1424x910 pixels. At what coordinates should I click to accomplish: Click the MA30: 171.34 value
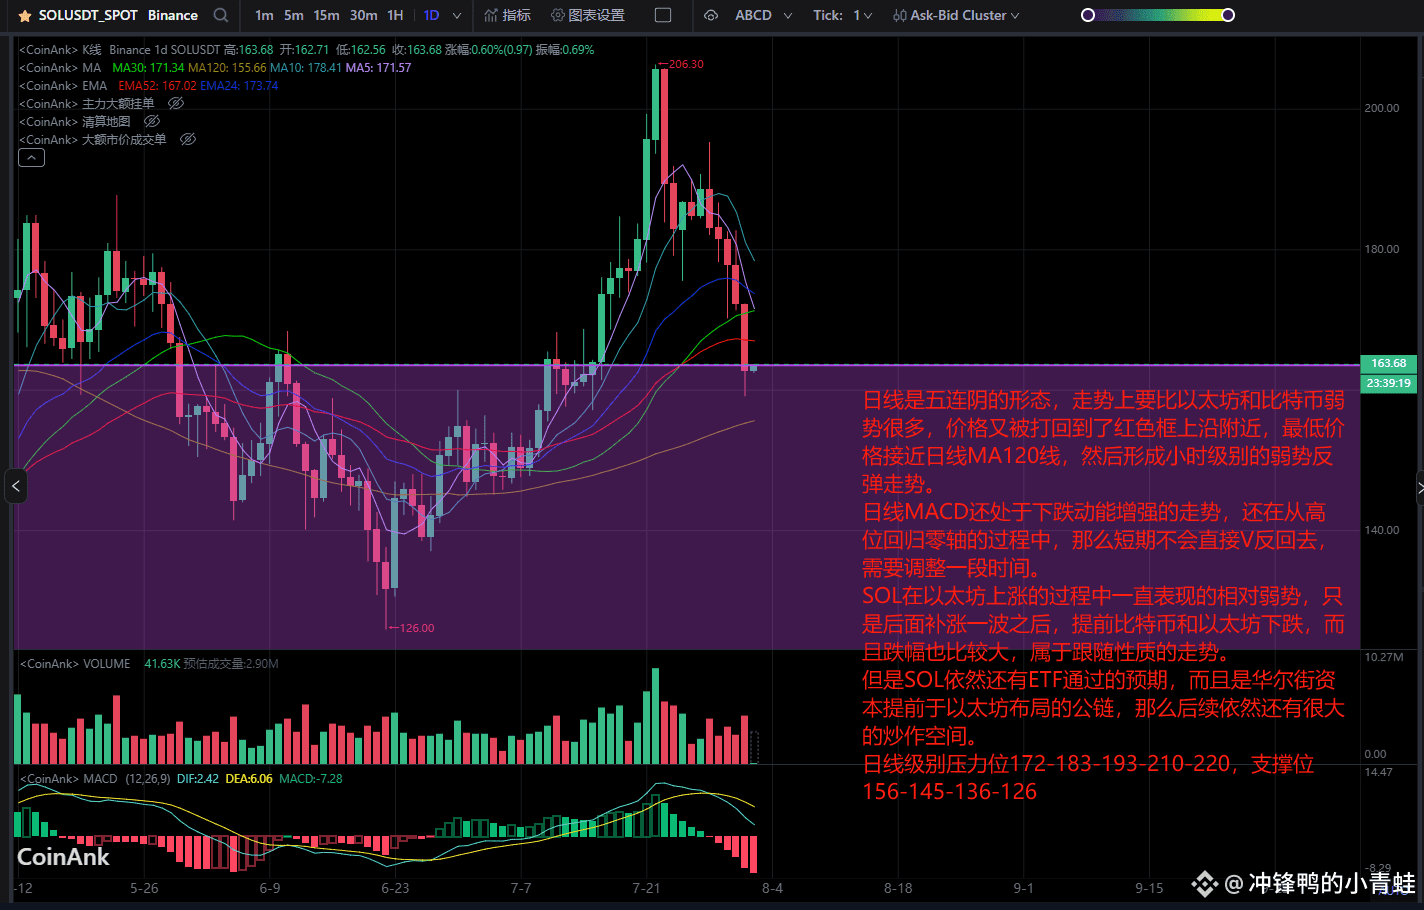(148, 67)
